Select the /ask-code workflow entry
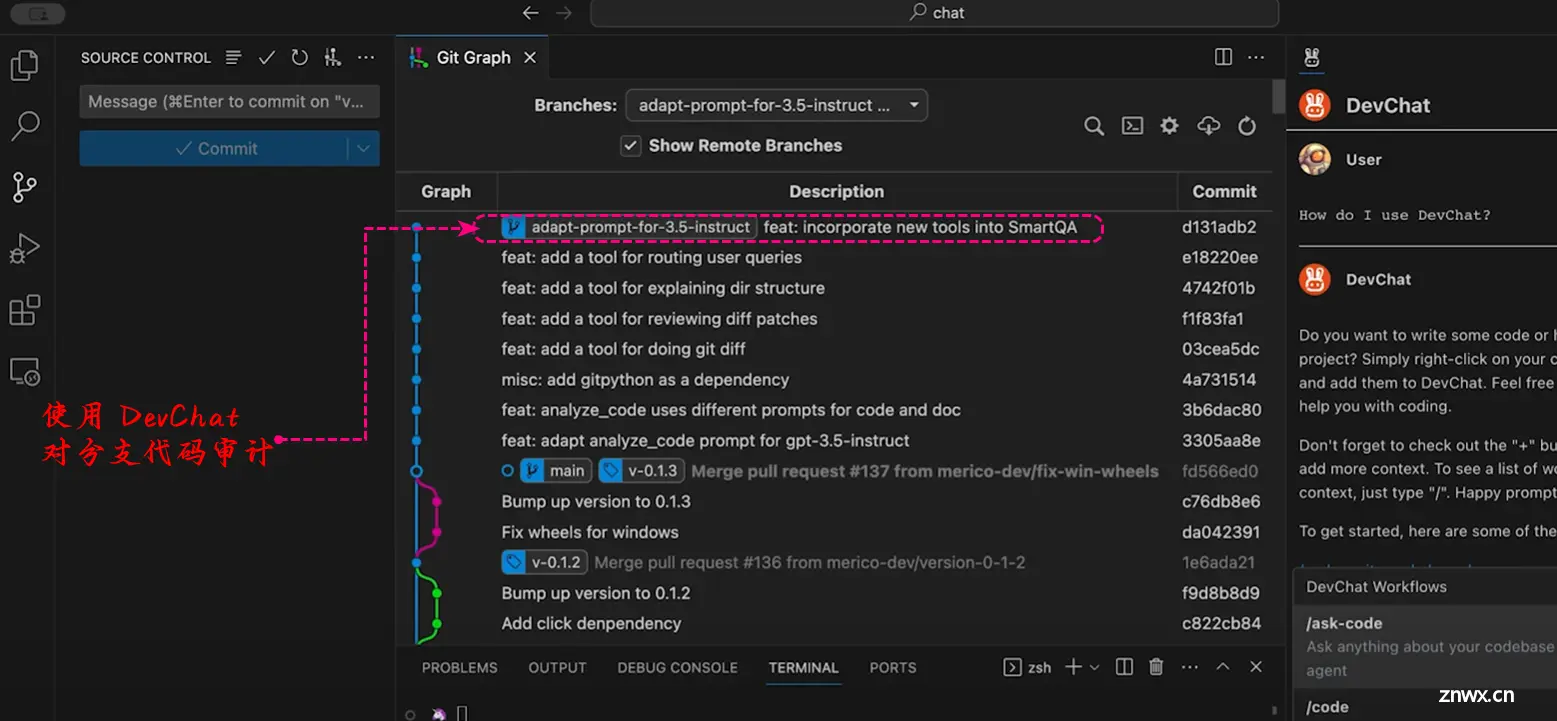This screenshot has height=721, width=1557. [1425, 646]
